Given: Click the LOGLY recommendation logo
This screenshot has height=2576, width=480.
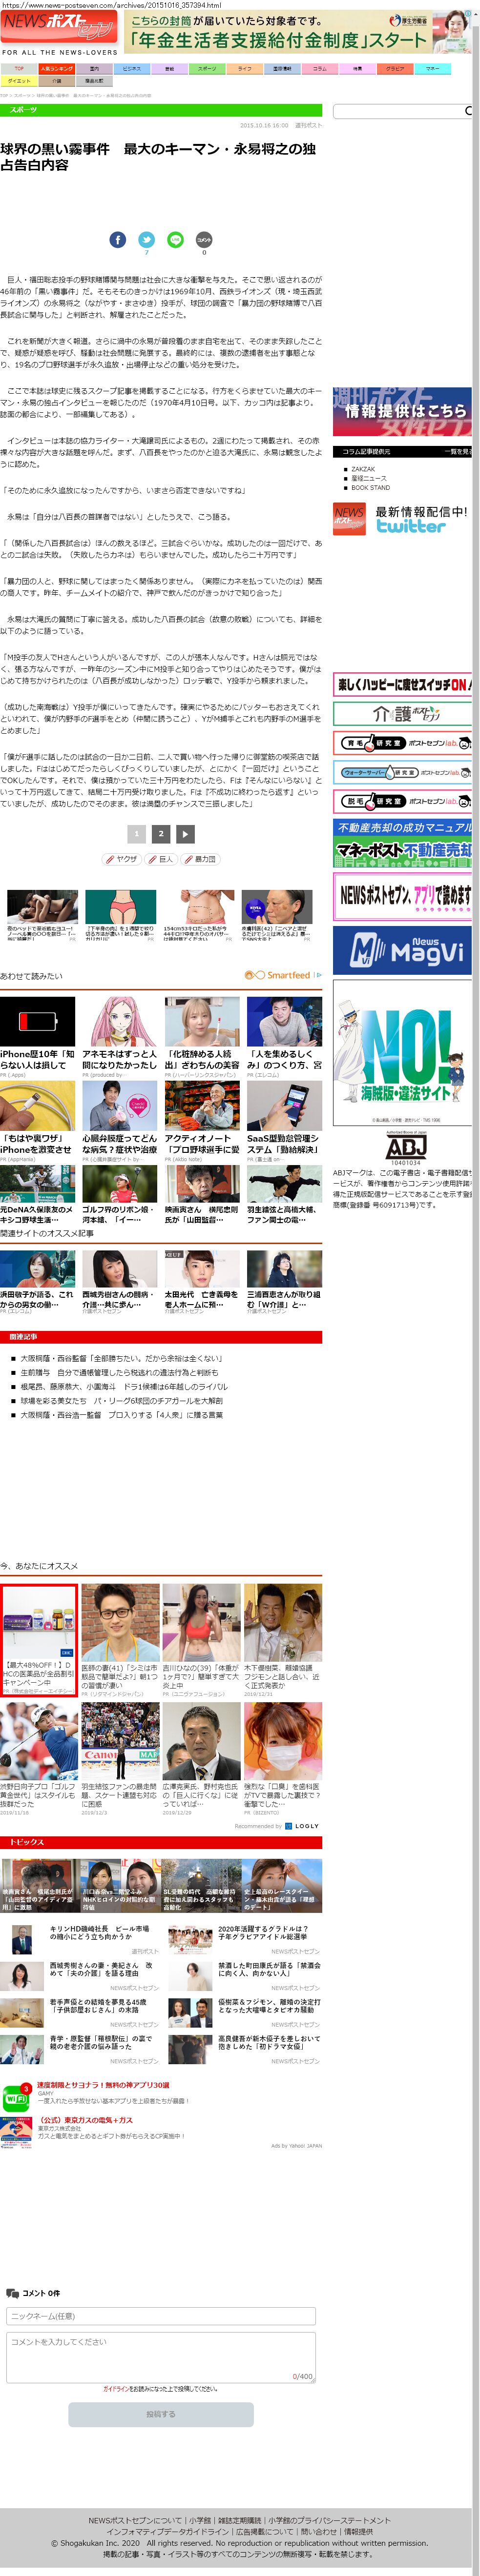Looking at the screenshot, I should click(302, 1826).
